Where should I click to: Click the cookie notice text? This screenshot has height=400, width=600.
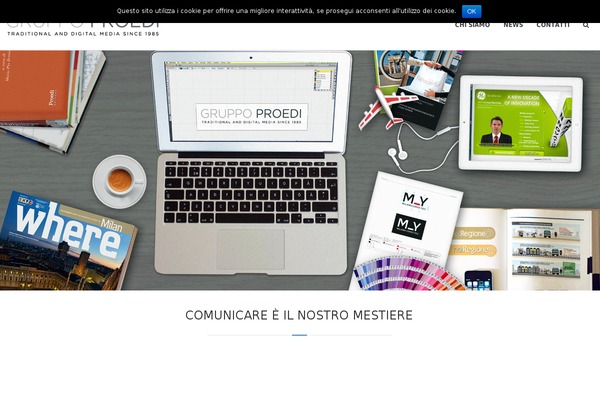[286, 11]
